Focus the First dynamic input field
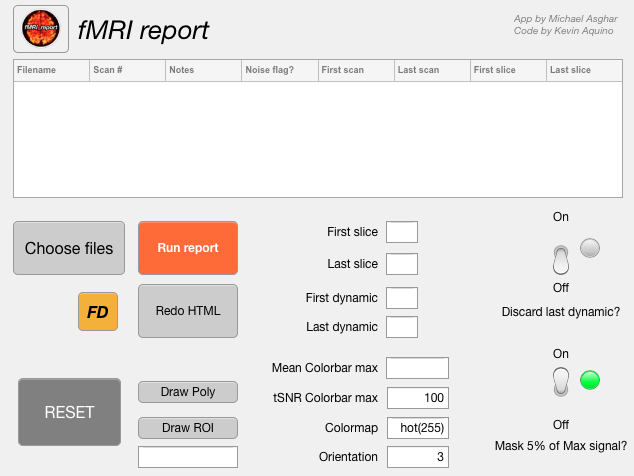Image resolution: width=634 pixels, height=476 pixels. 402,298
